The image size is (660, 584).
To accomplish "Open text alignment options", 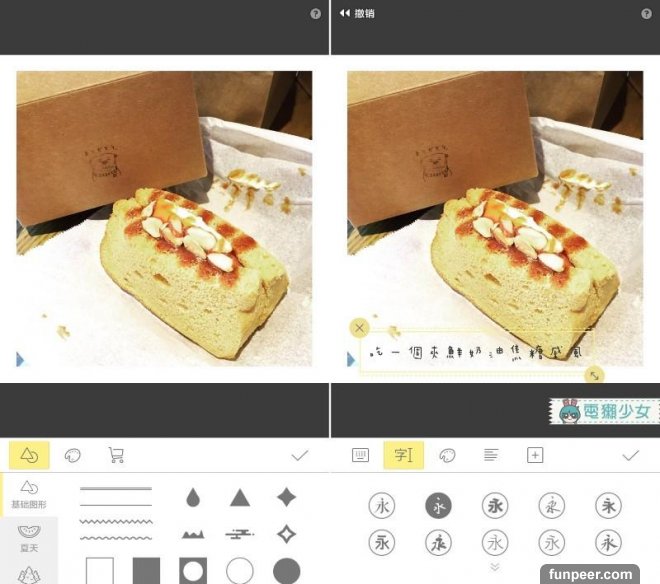I will (491, 455).
